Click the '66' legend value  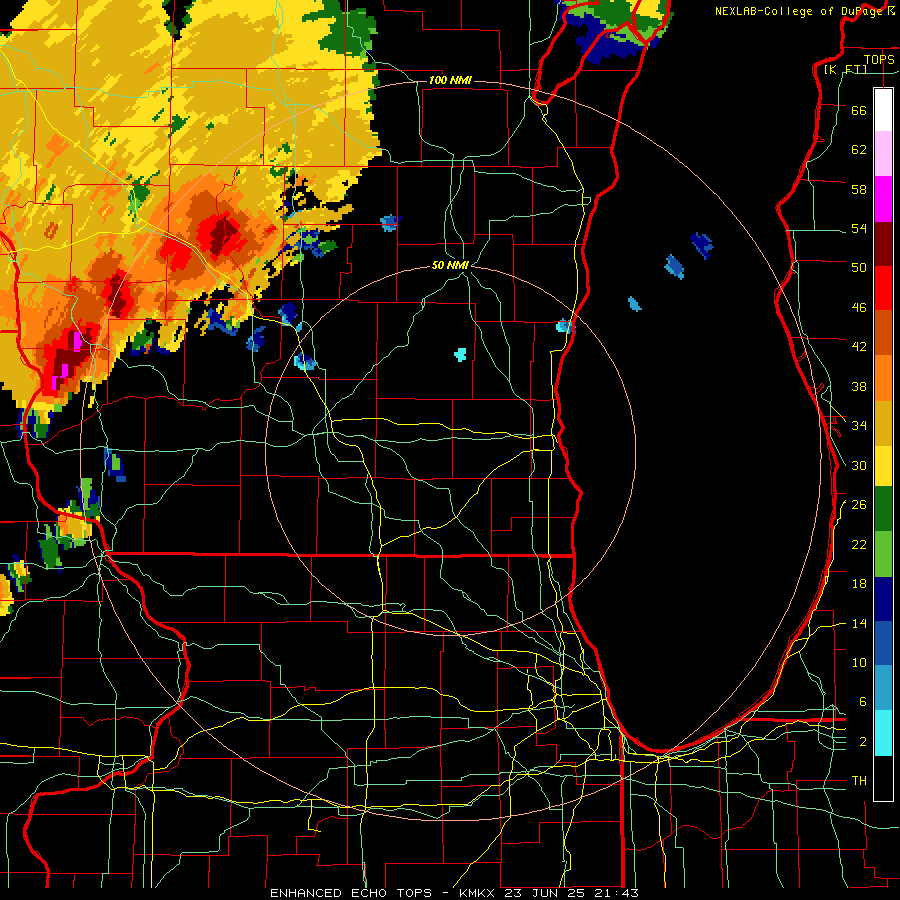pos(859,110)
